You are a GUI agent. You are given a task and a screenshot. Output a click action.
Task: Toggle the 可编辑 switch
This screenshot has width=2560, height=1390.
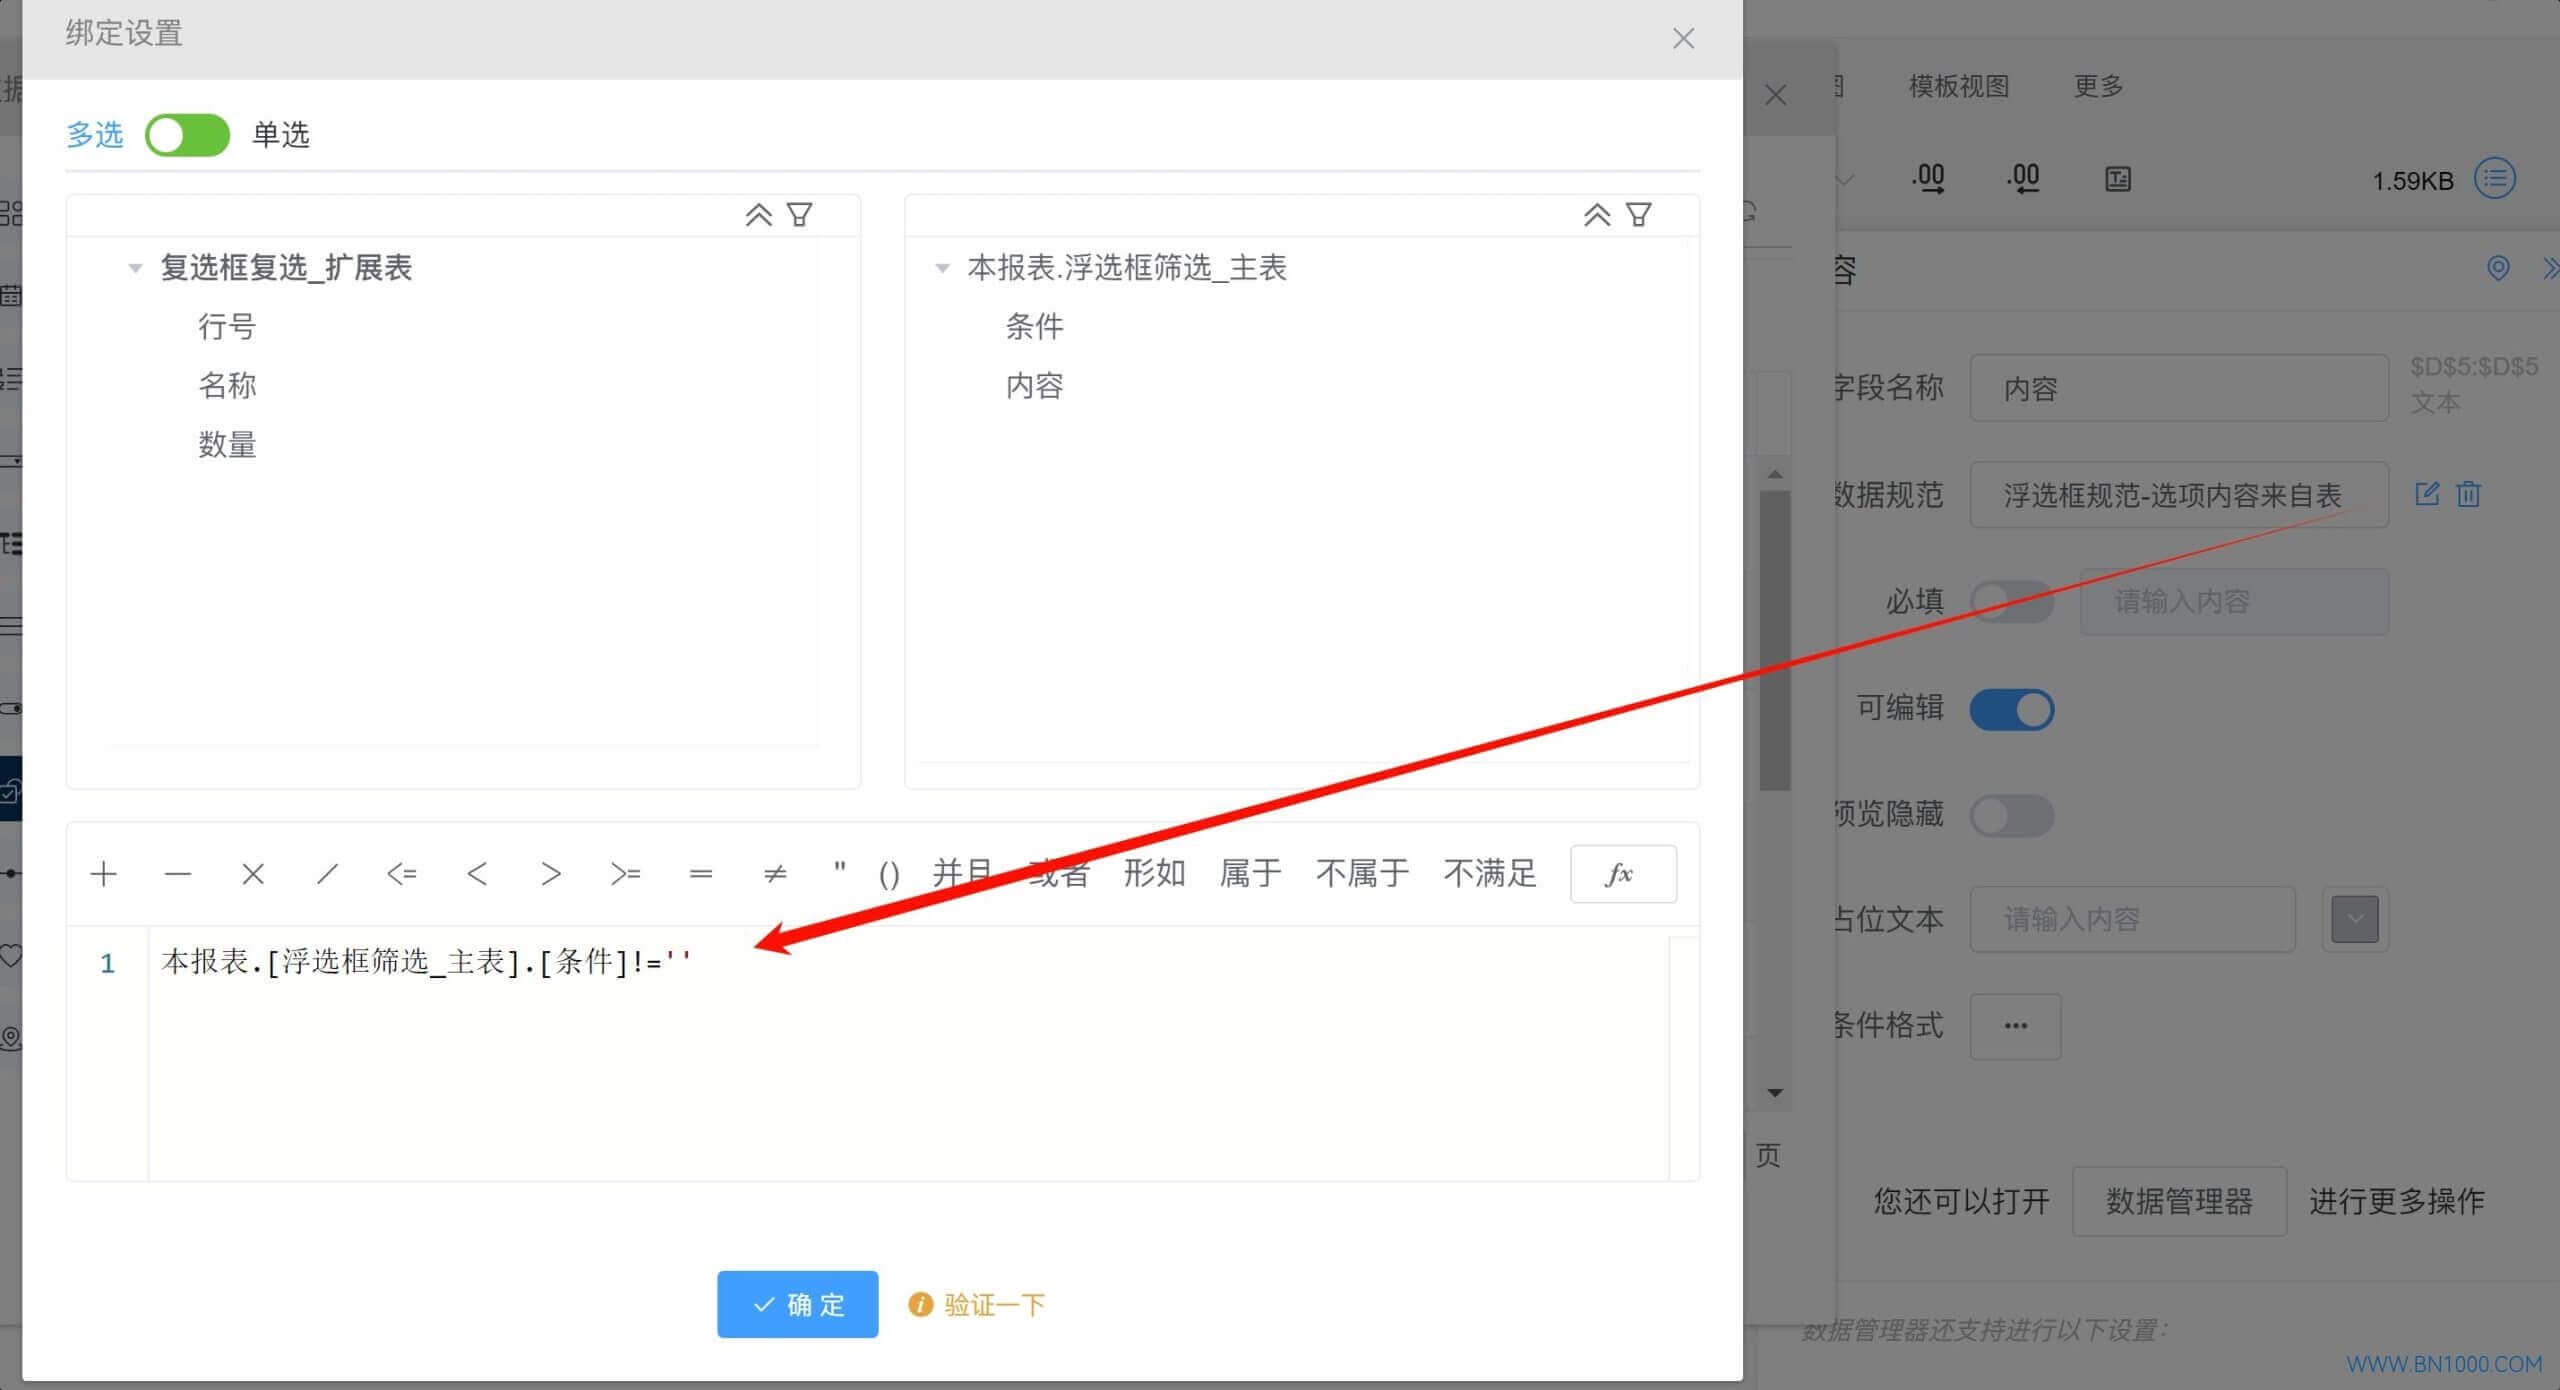point(2012,709)
